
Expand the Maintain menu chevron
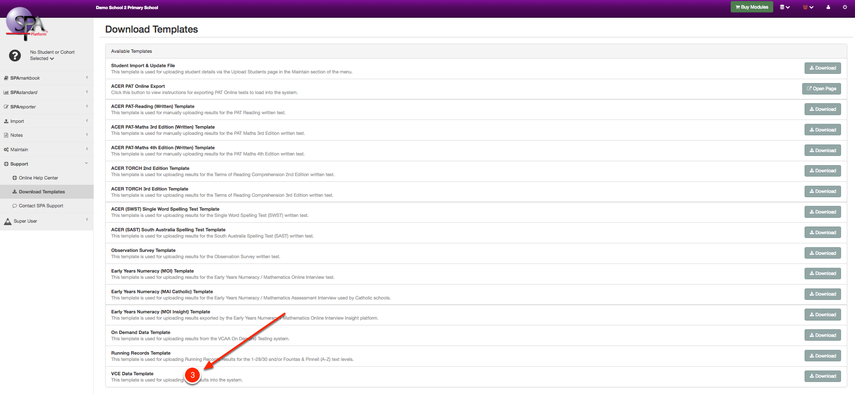pos(87,149)
